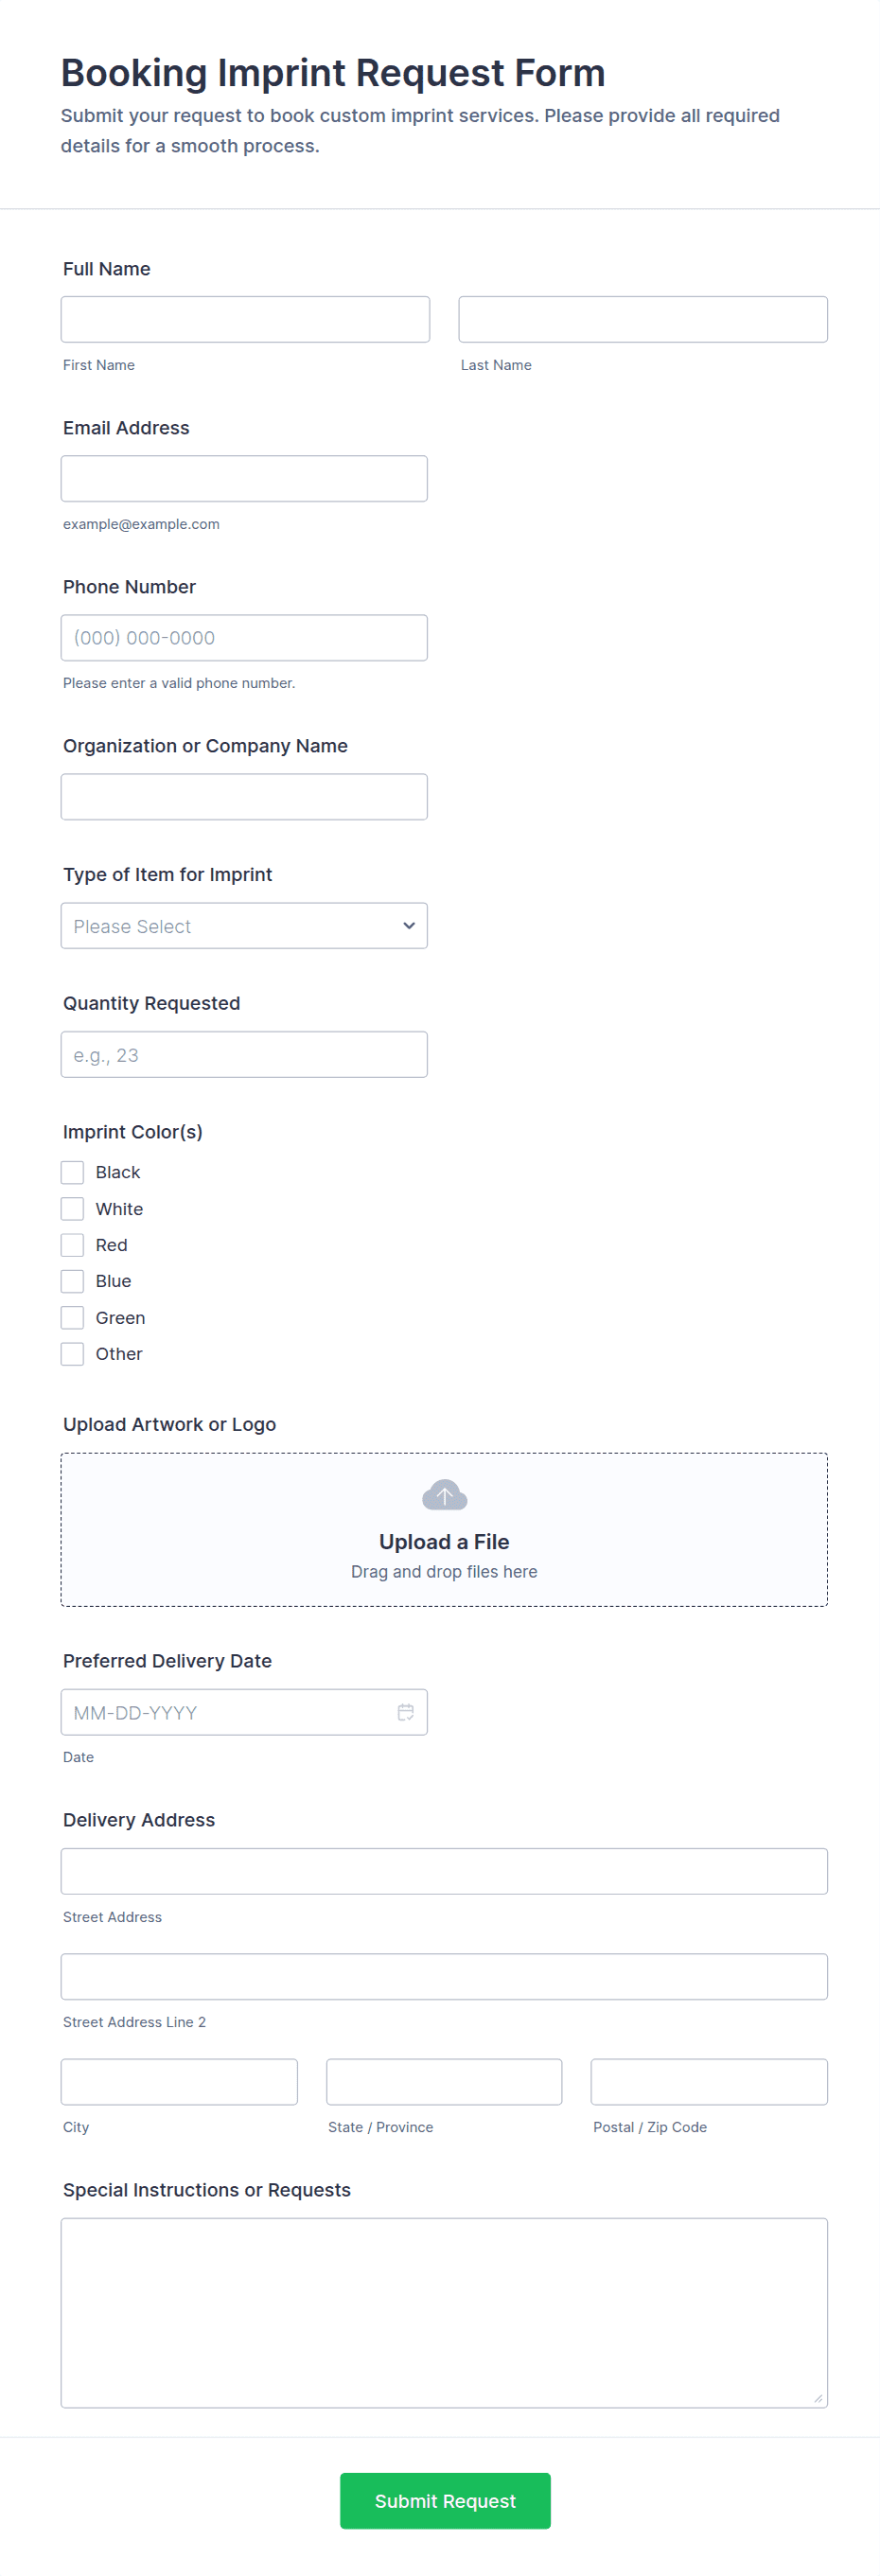This screenshot has height=2576, width=880.
Task: Focus the Organization or Company Name field
Action: click(244, 797)
